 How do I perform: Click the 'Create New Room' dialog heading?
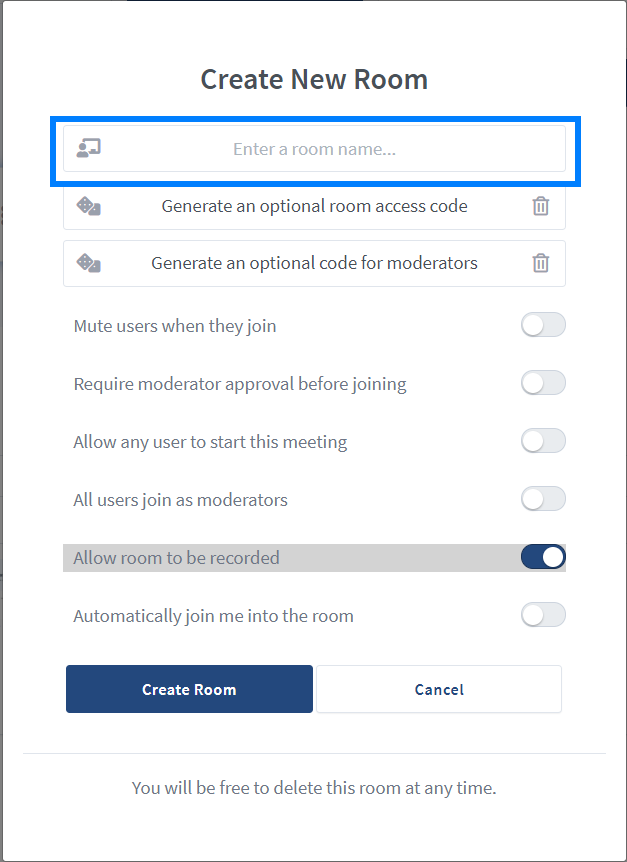point(314,80)
